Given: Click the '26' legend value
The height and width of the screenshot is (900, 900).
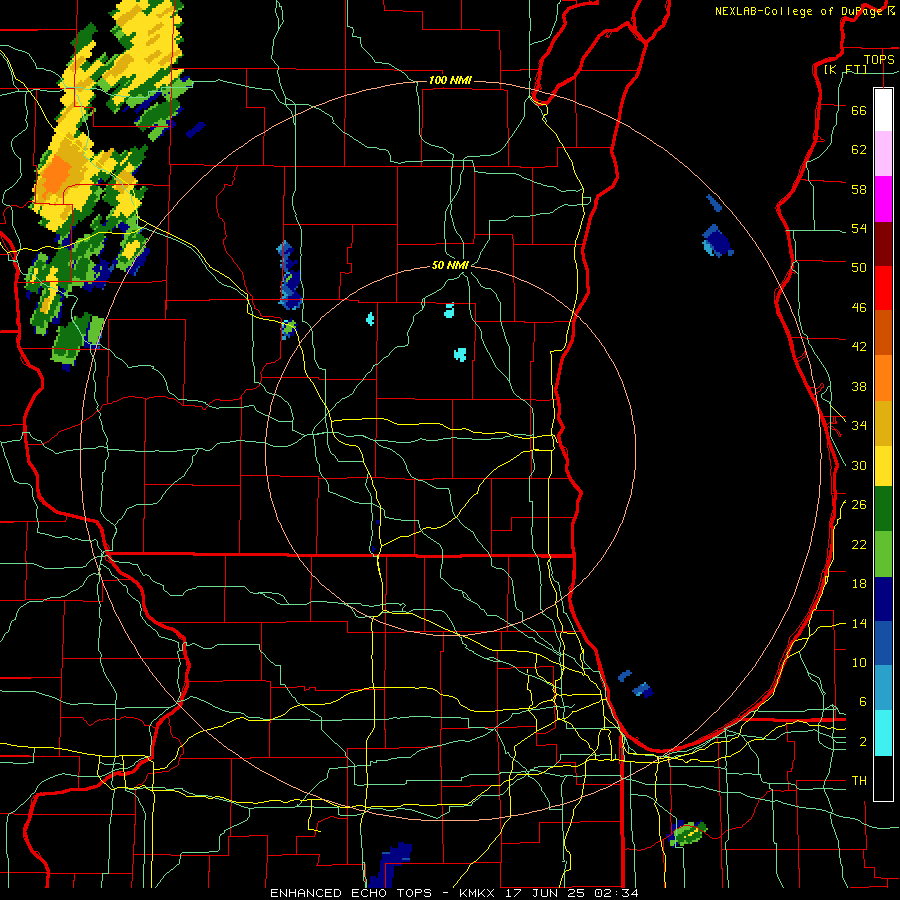Looking at the screenshot, I should [859, 505].
